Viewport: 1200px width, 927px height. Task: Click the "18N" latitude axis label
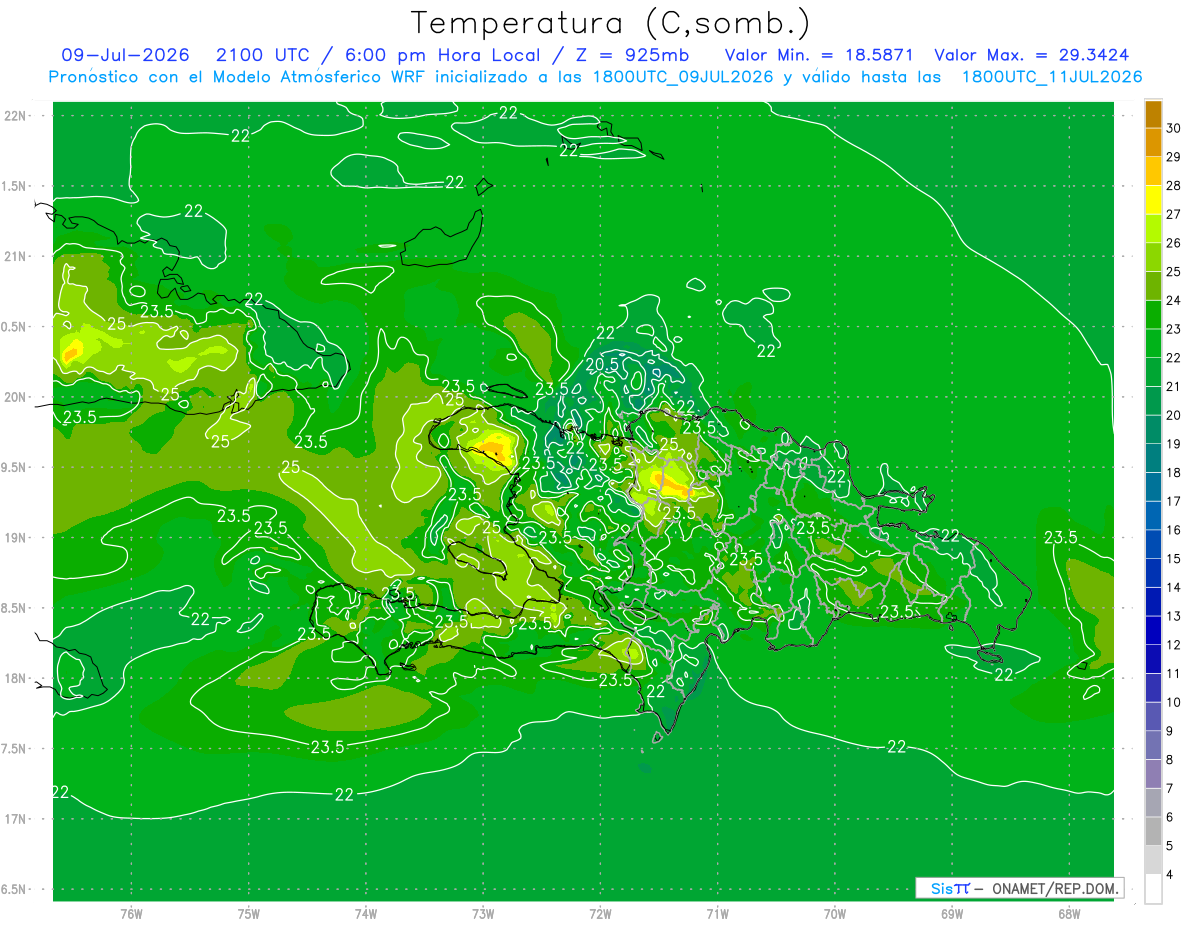pyautogui.click(x=17, y=678)
